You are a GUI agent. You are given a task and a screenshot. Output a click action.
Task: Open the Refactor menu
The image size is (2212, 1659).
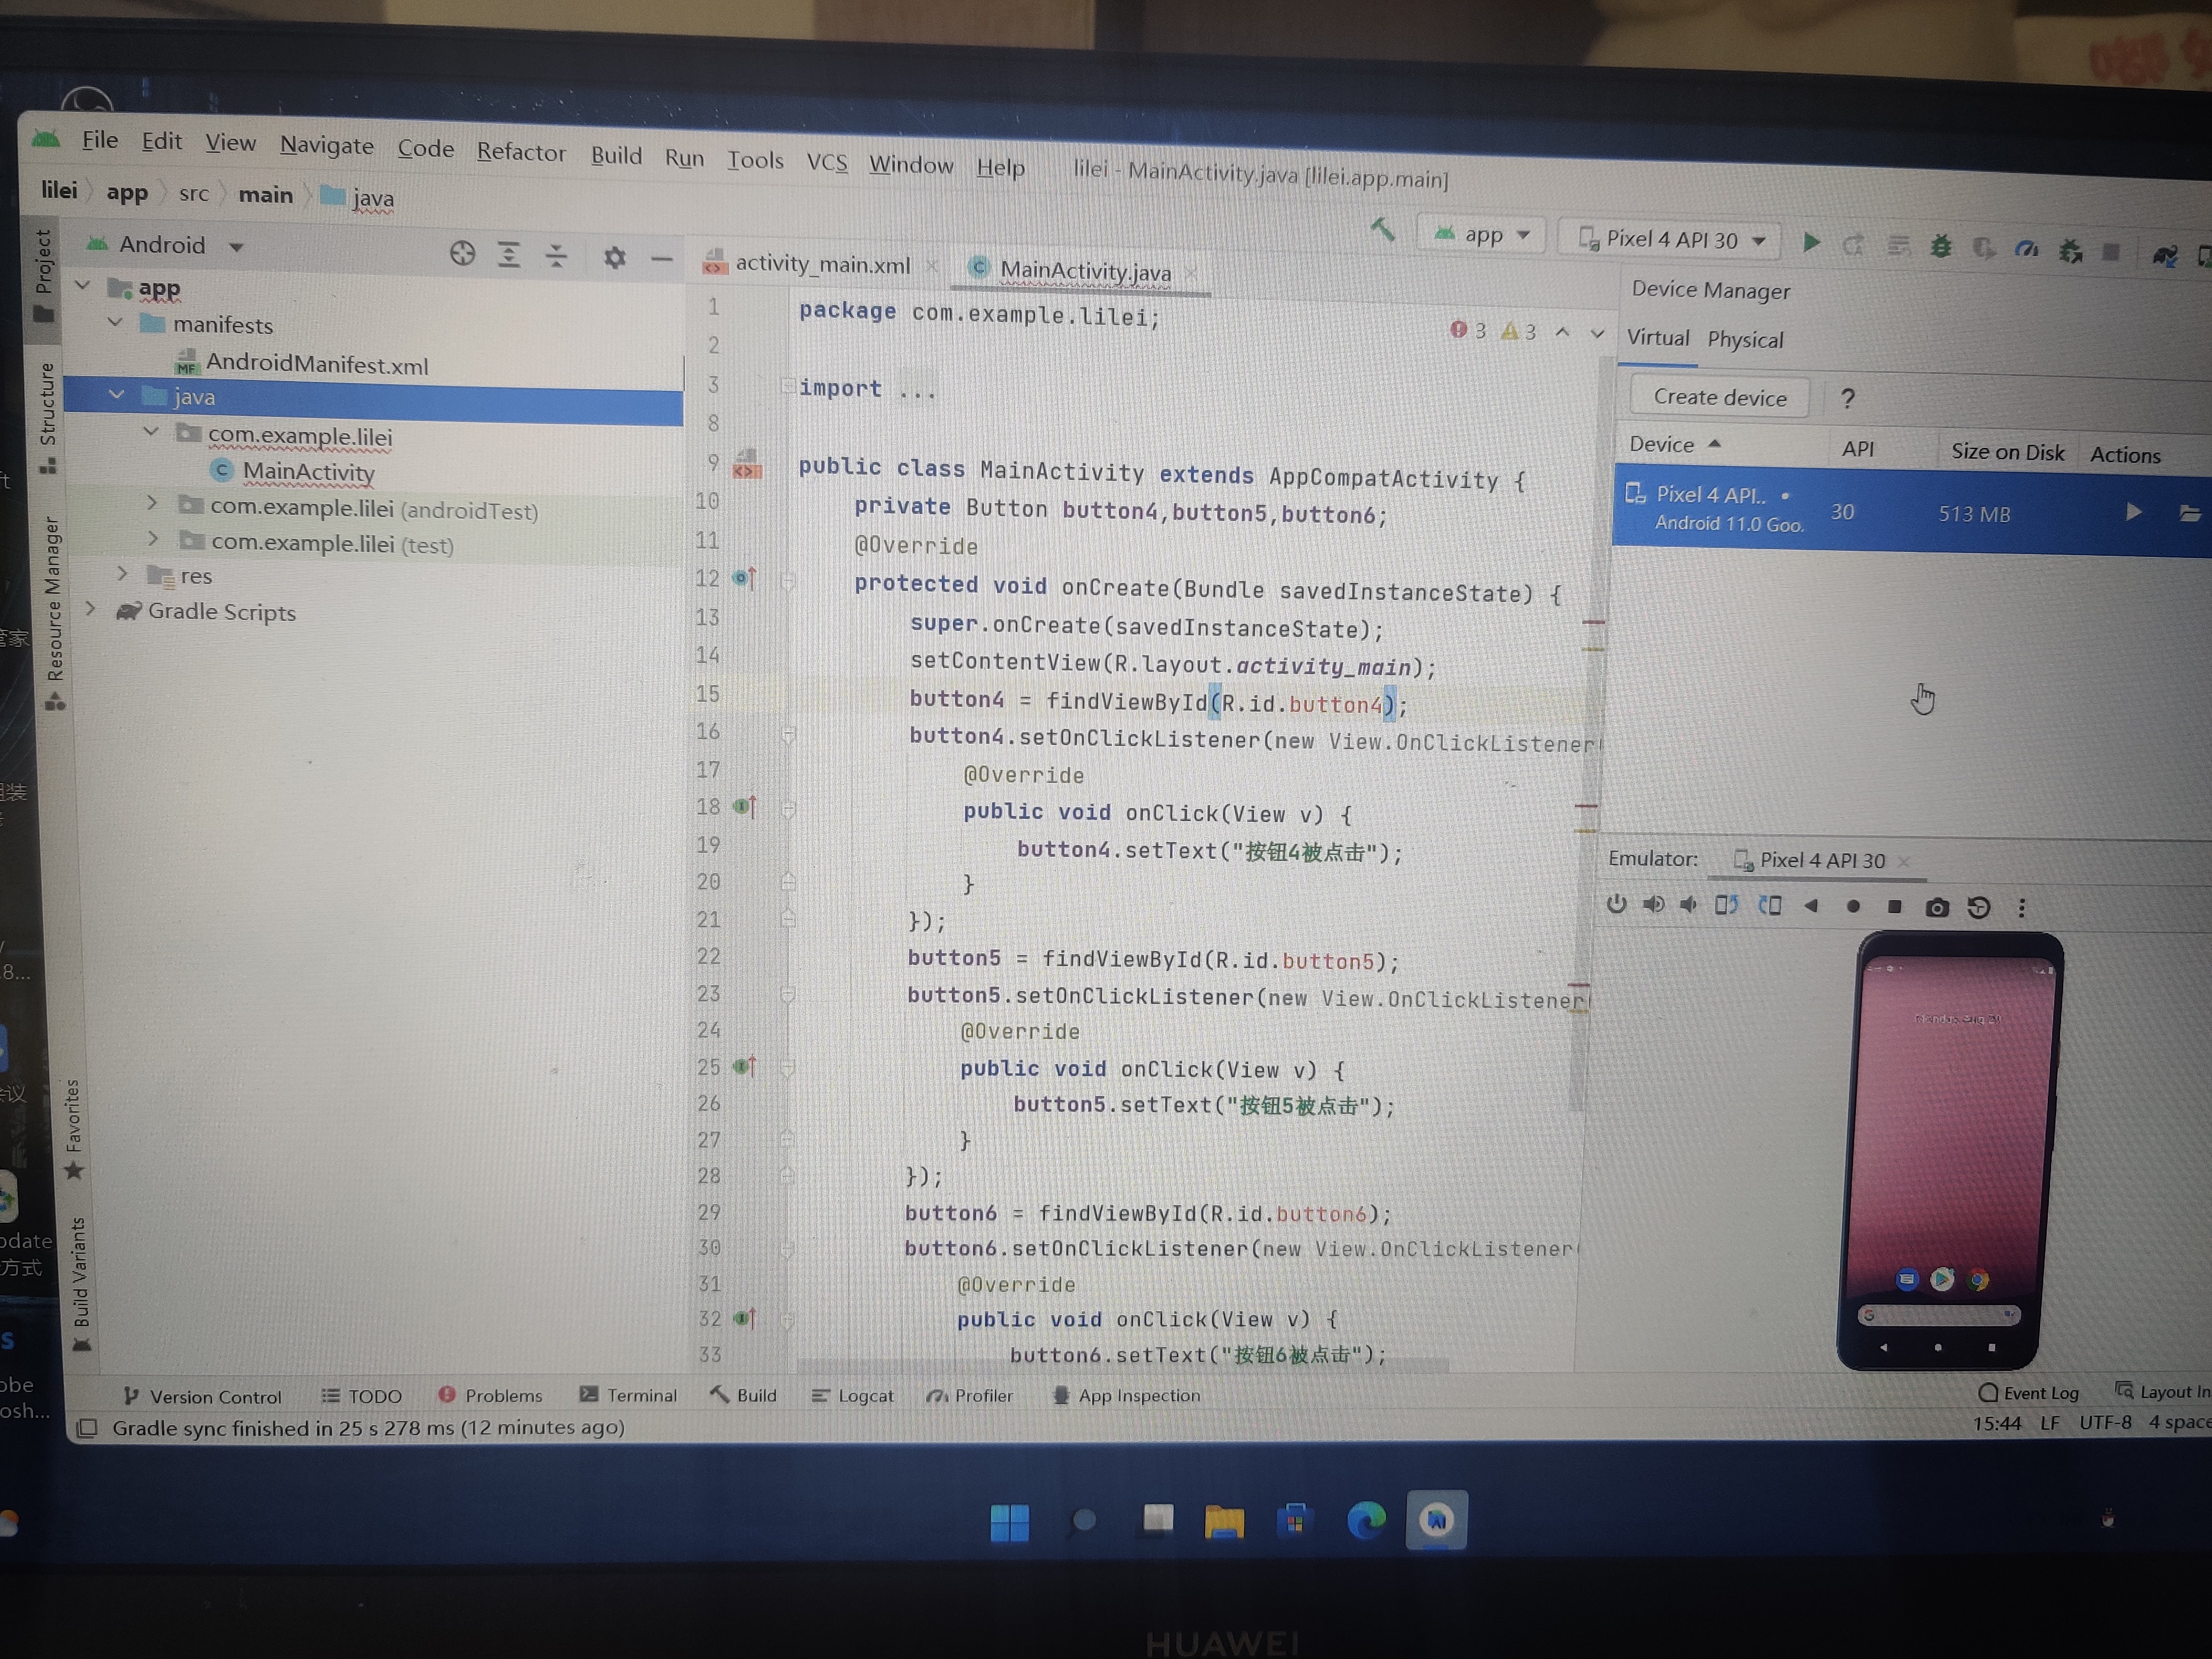click(x=521, y=152)
